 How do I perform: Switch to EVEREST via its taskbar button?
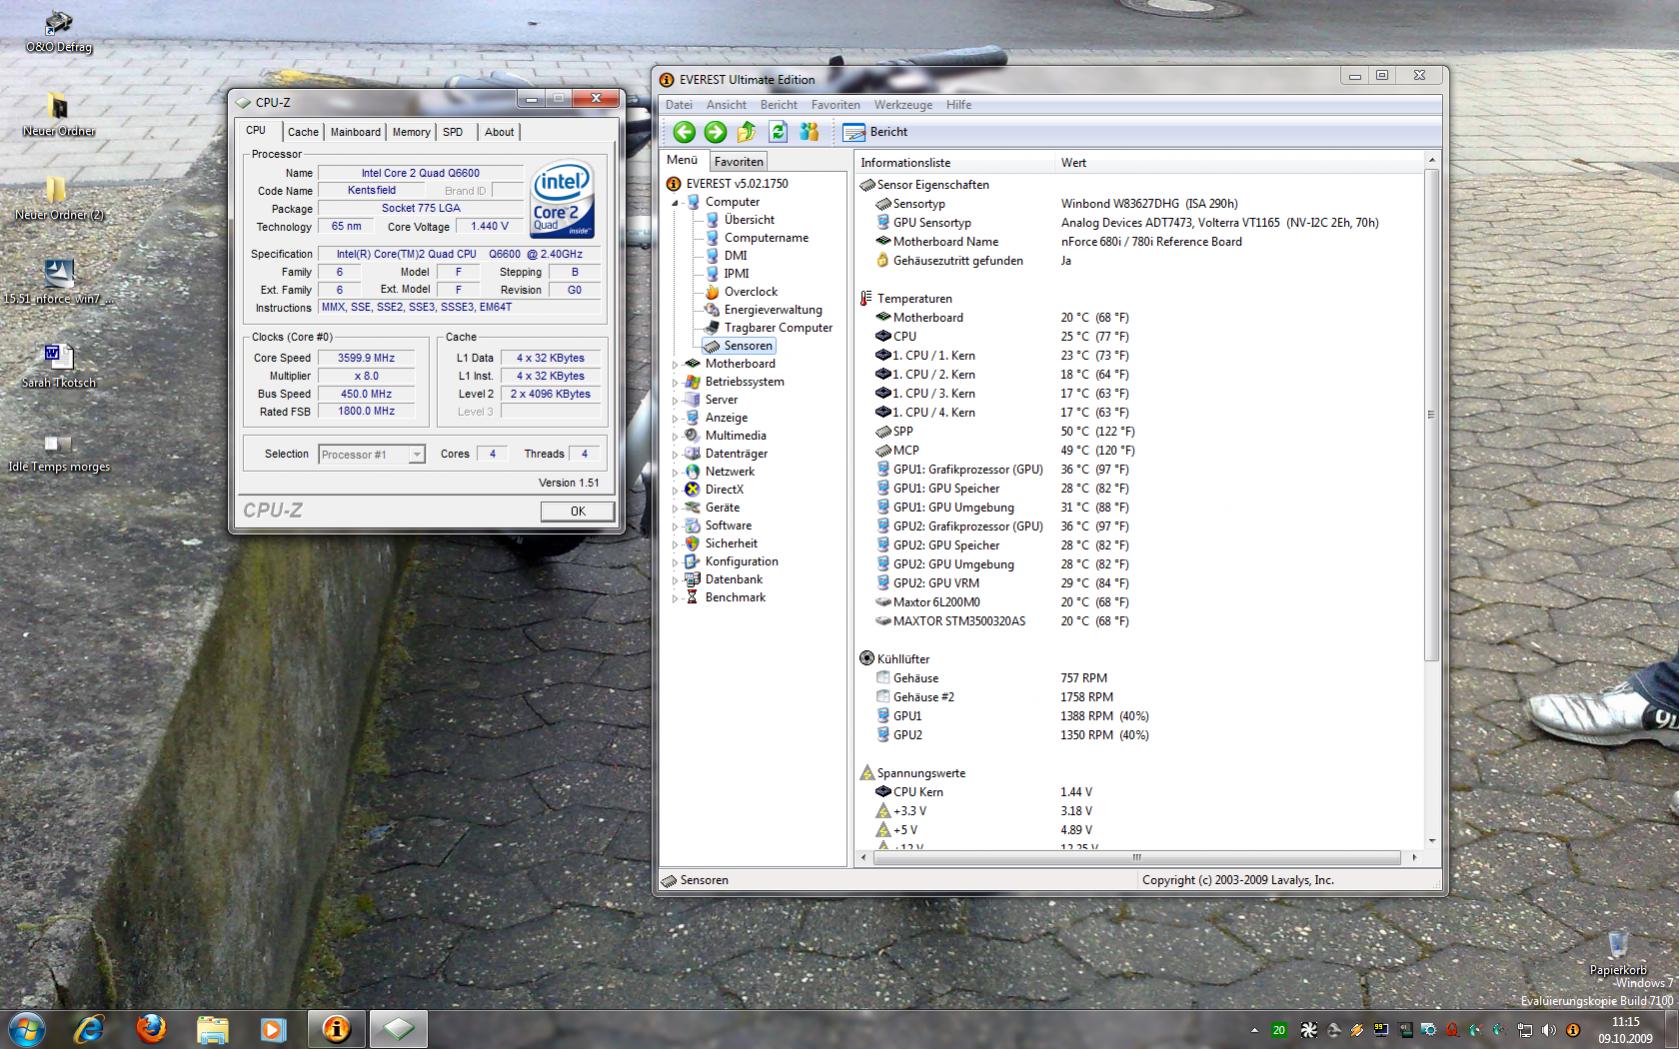pyautogui.click(x=337, y=1028)
